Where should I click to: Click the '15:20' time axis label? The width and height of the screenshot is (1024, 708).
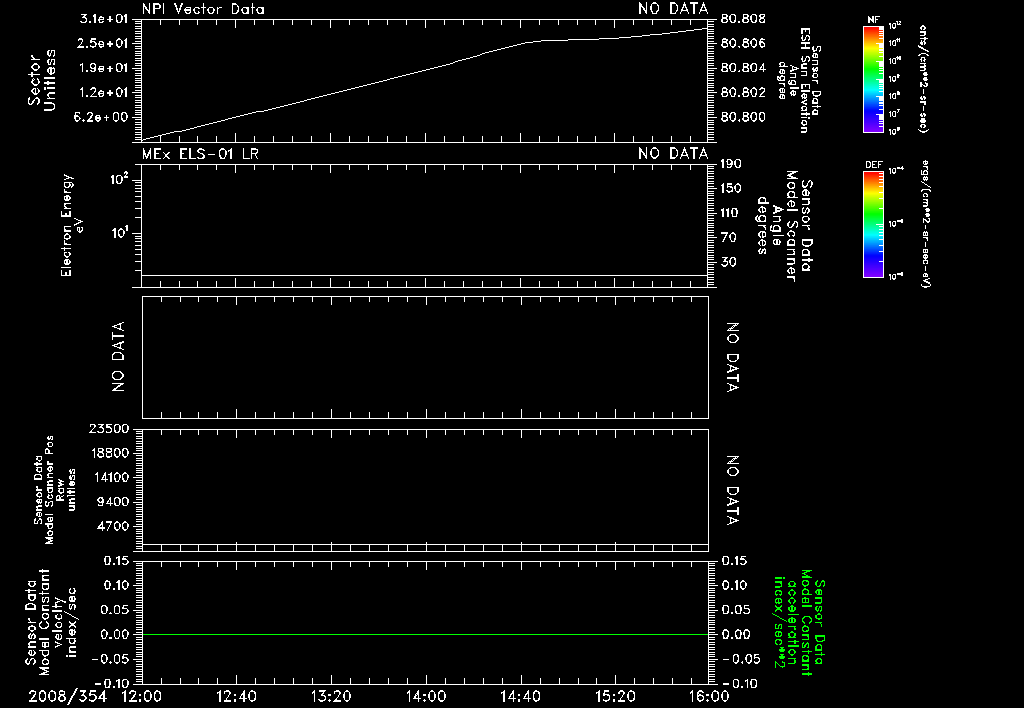[615, 697]
